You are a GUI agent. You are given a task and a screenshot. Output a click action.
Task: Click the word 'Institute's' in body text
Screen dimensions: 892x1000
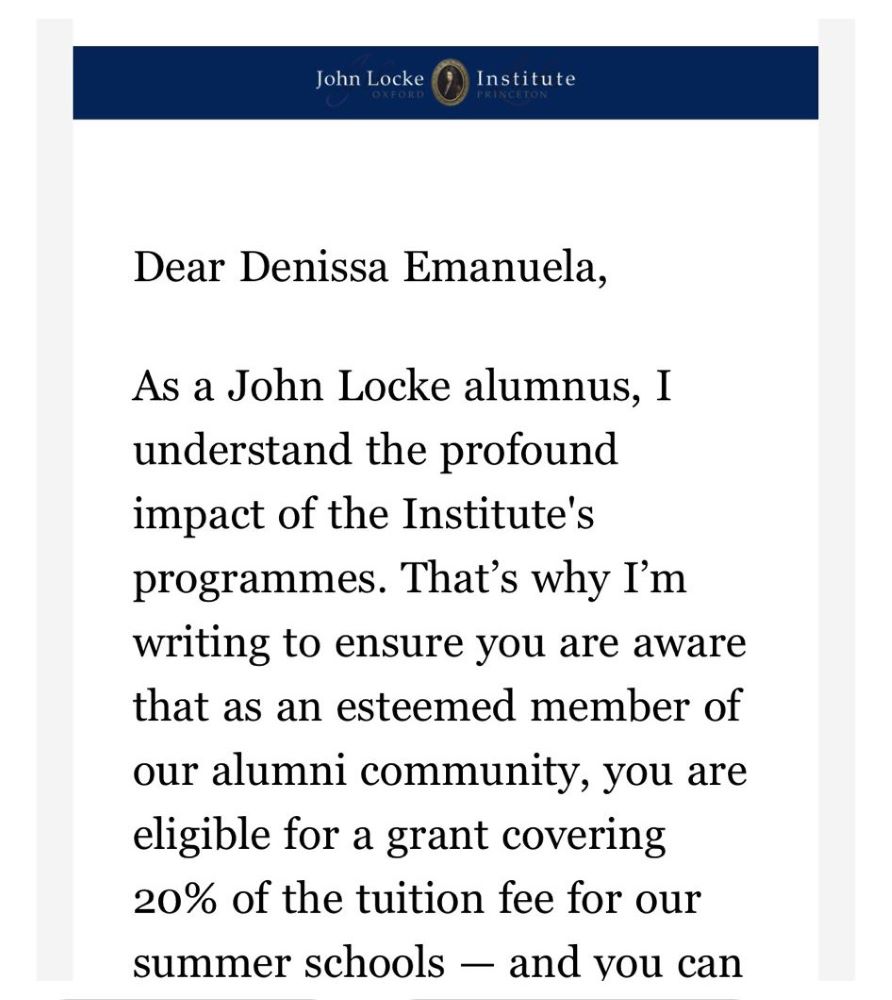[x=498, y=515]
